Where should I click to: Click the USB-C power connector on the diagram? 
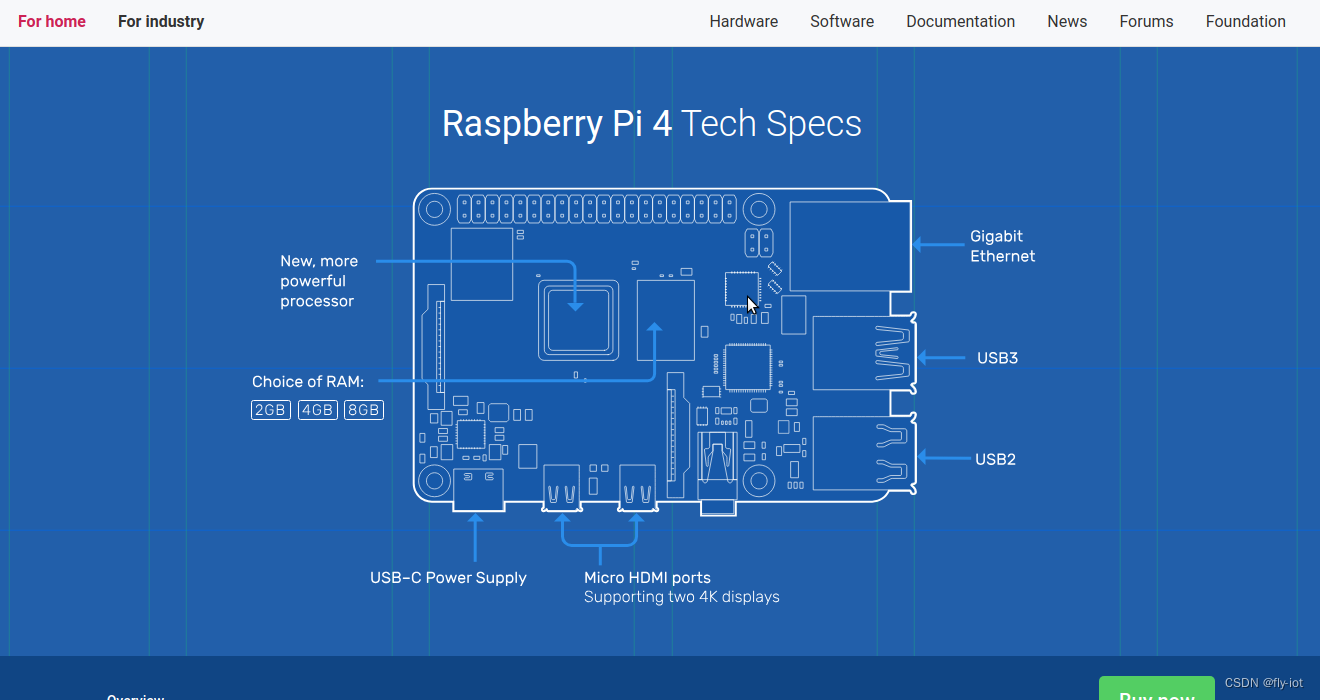coord(478,489)
